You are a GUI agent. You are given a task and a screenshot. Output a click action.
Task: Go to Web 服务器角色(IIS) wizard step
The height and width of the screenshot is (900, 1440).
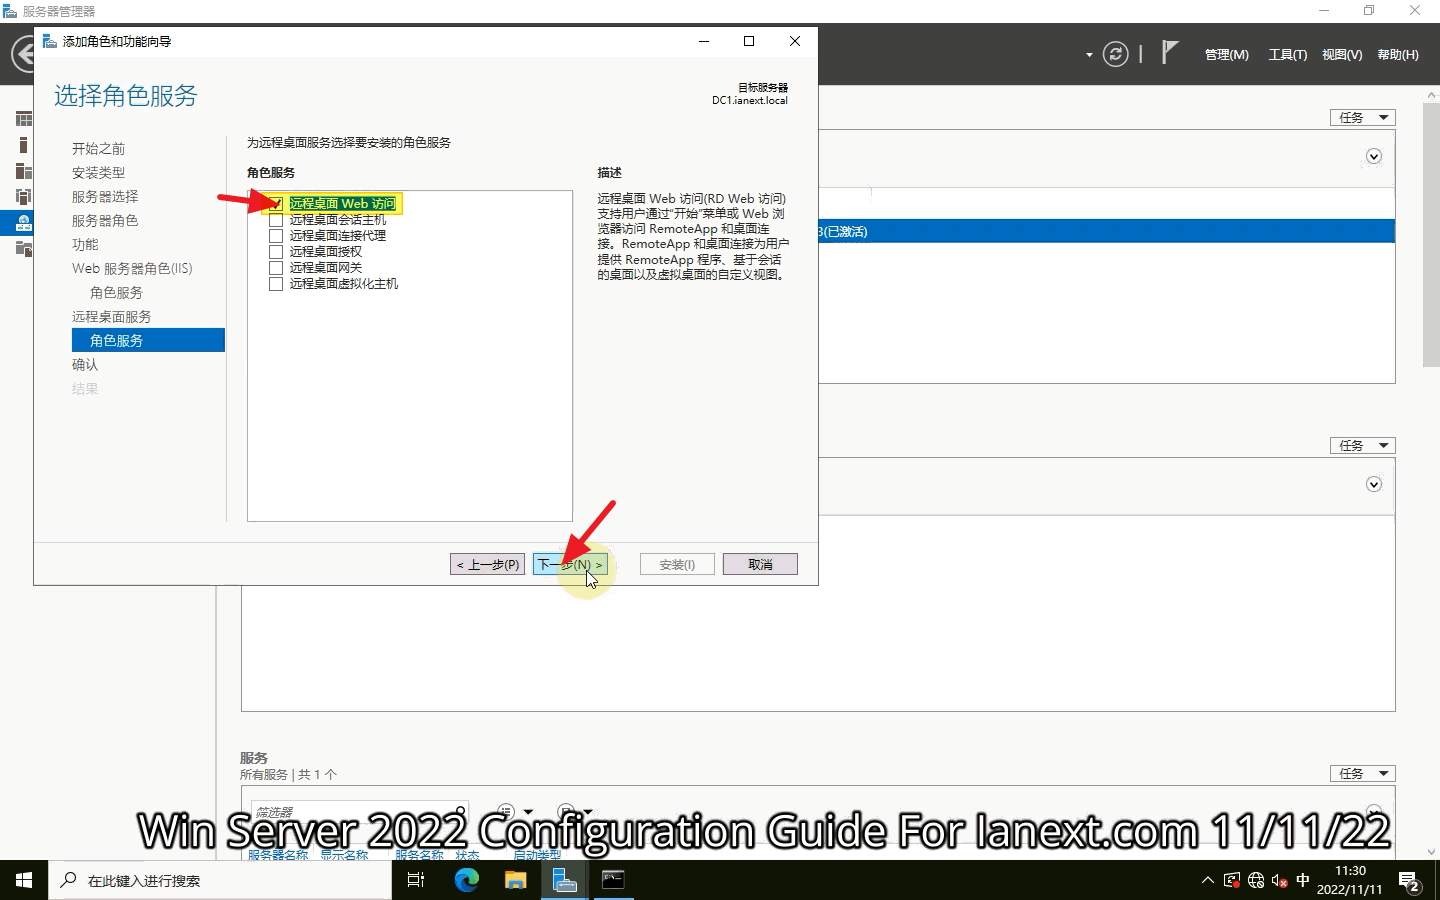(x=132, y=268)
